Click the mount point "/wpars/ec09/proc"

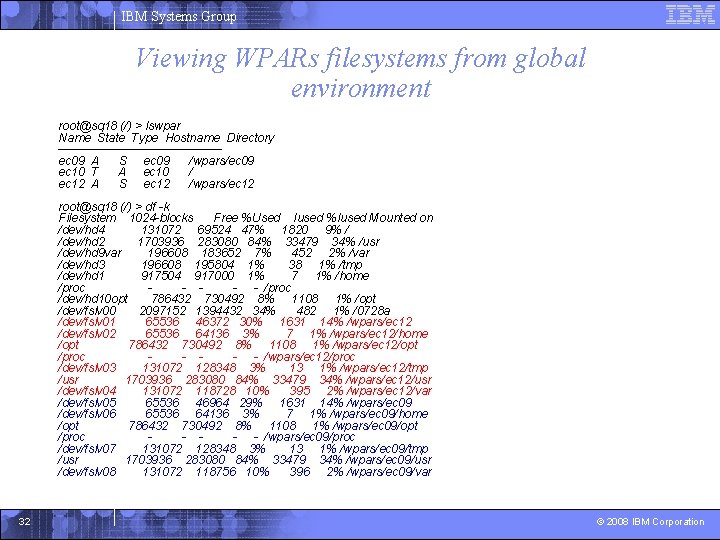pyautogui.click(x=309, y=437)
